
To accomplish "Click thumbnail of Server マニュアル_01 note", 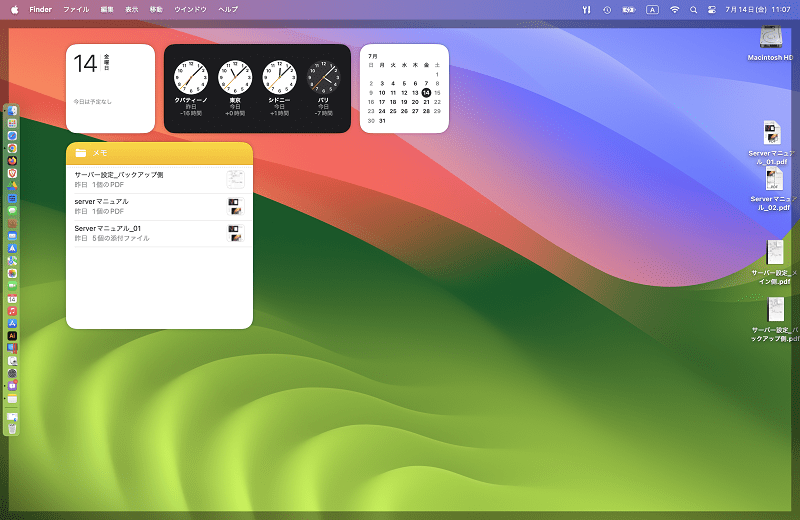I will (235, 233).
